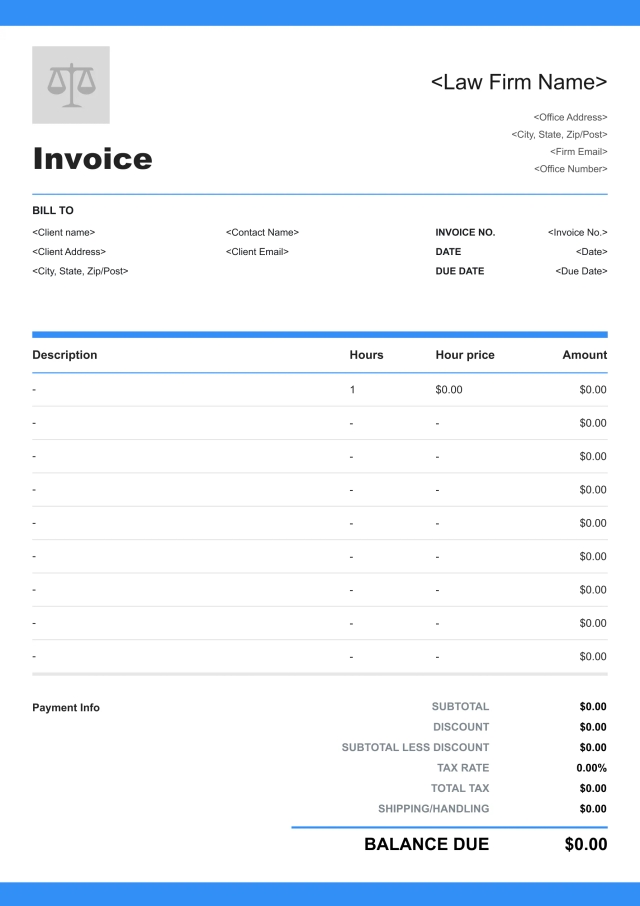Click the Hours column header
The image size is (640, 906).
[x=366, y=355]
